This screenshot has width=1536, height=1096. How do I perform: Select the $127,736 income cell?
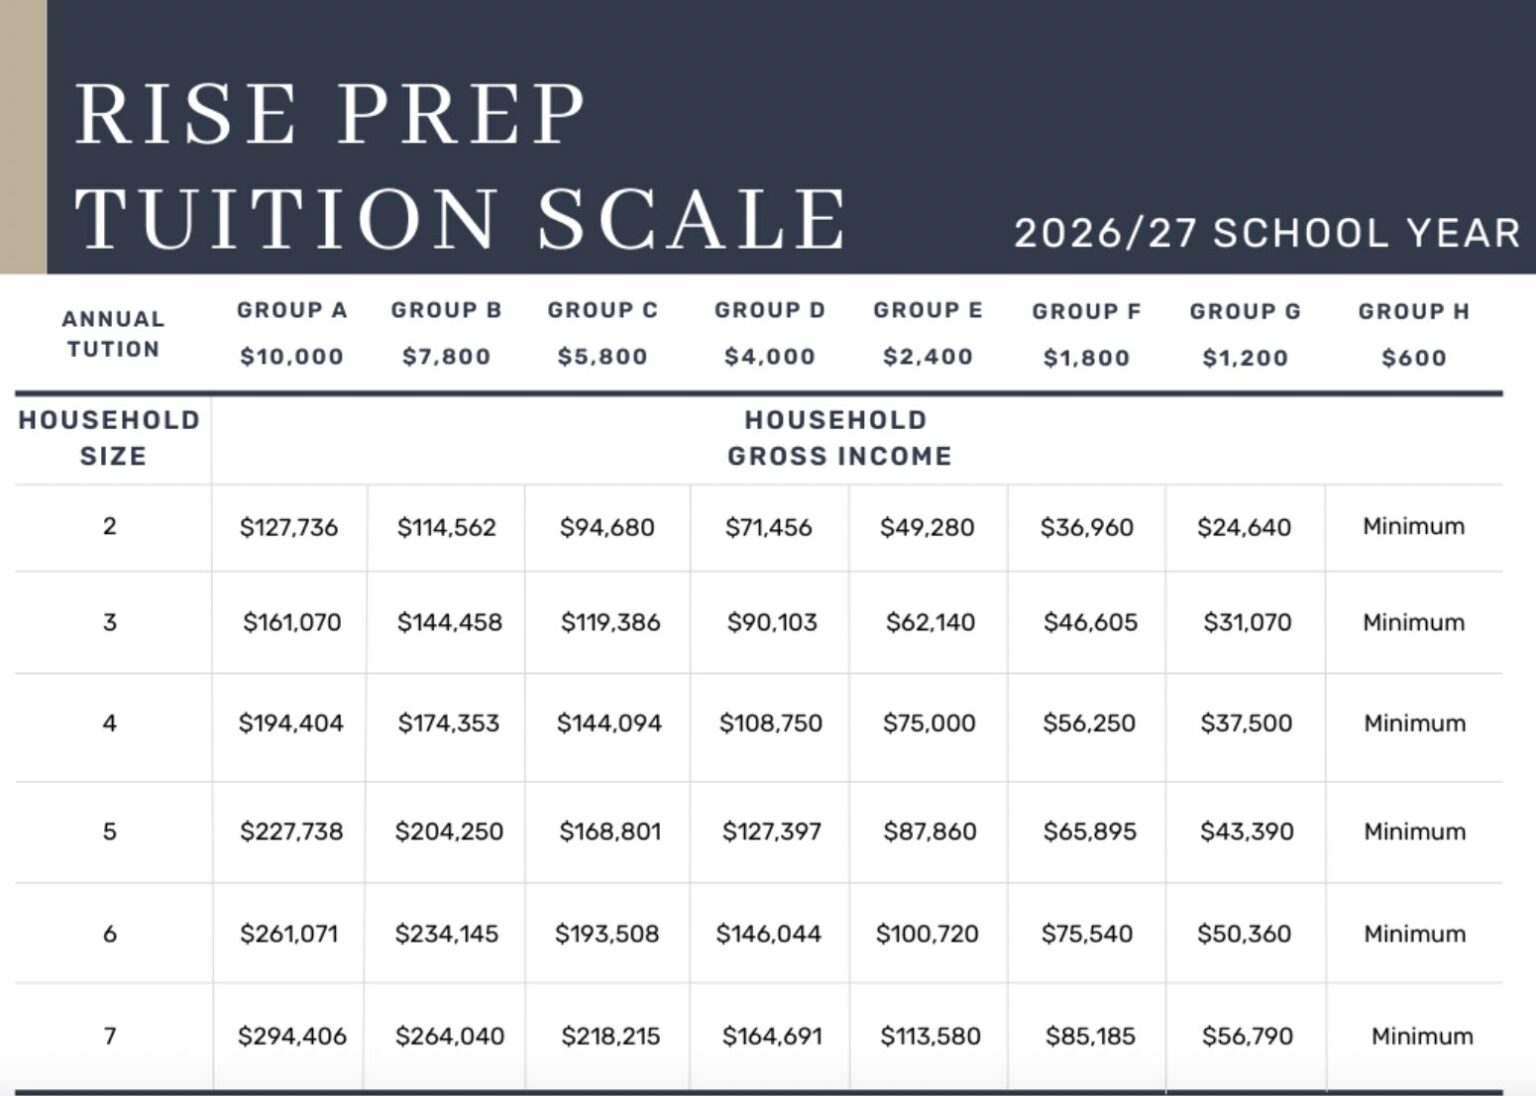coord(289,527)
